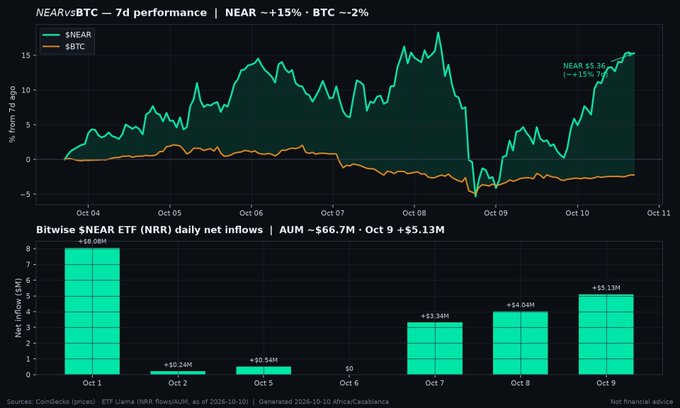Click the +$4.04M bar value label
The width and height of the screenshot is (680, 408).
click(520, 305)
